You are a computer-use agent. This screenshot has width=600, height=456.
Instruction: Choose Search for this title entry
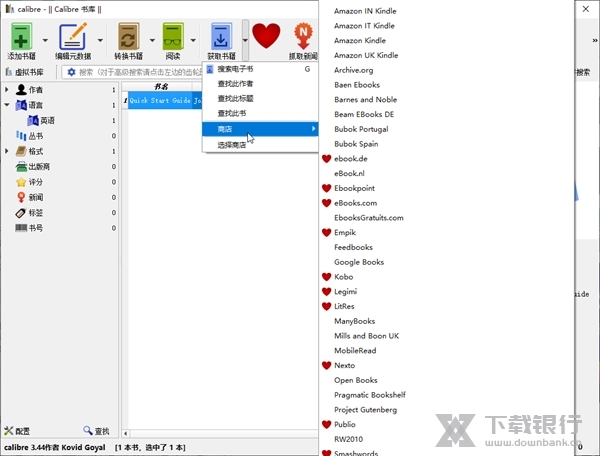(x=260, y=99)
